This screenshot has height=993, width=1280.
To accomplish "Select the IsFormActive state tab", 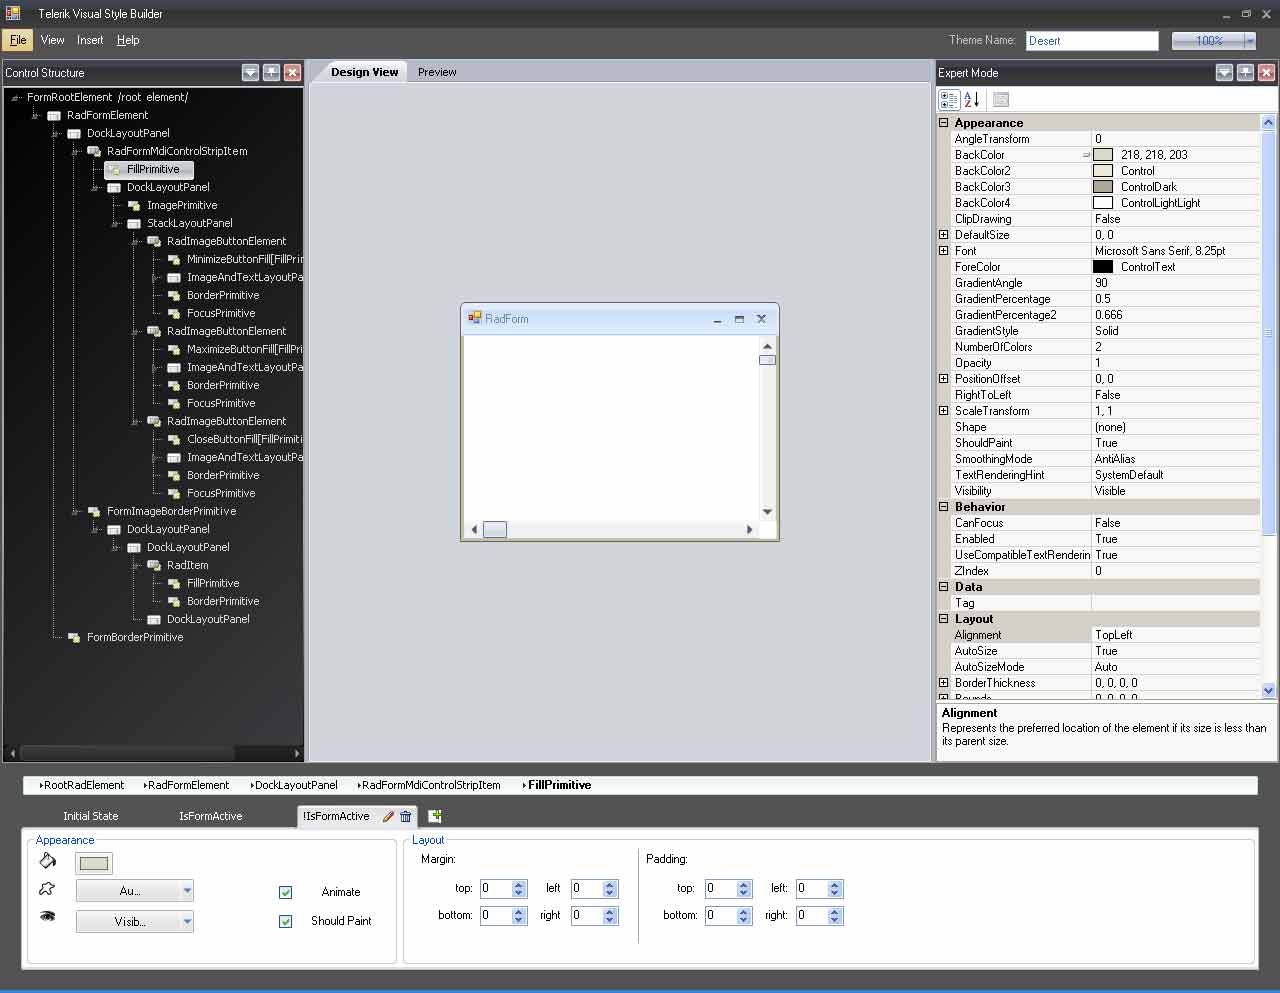I will pos(211,816).
